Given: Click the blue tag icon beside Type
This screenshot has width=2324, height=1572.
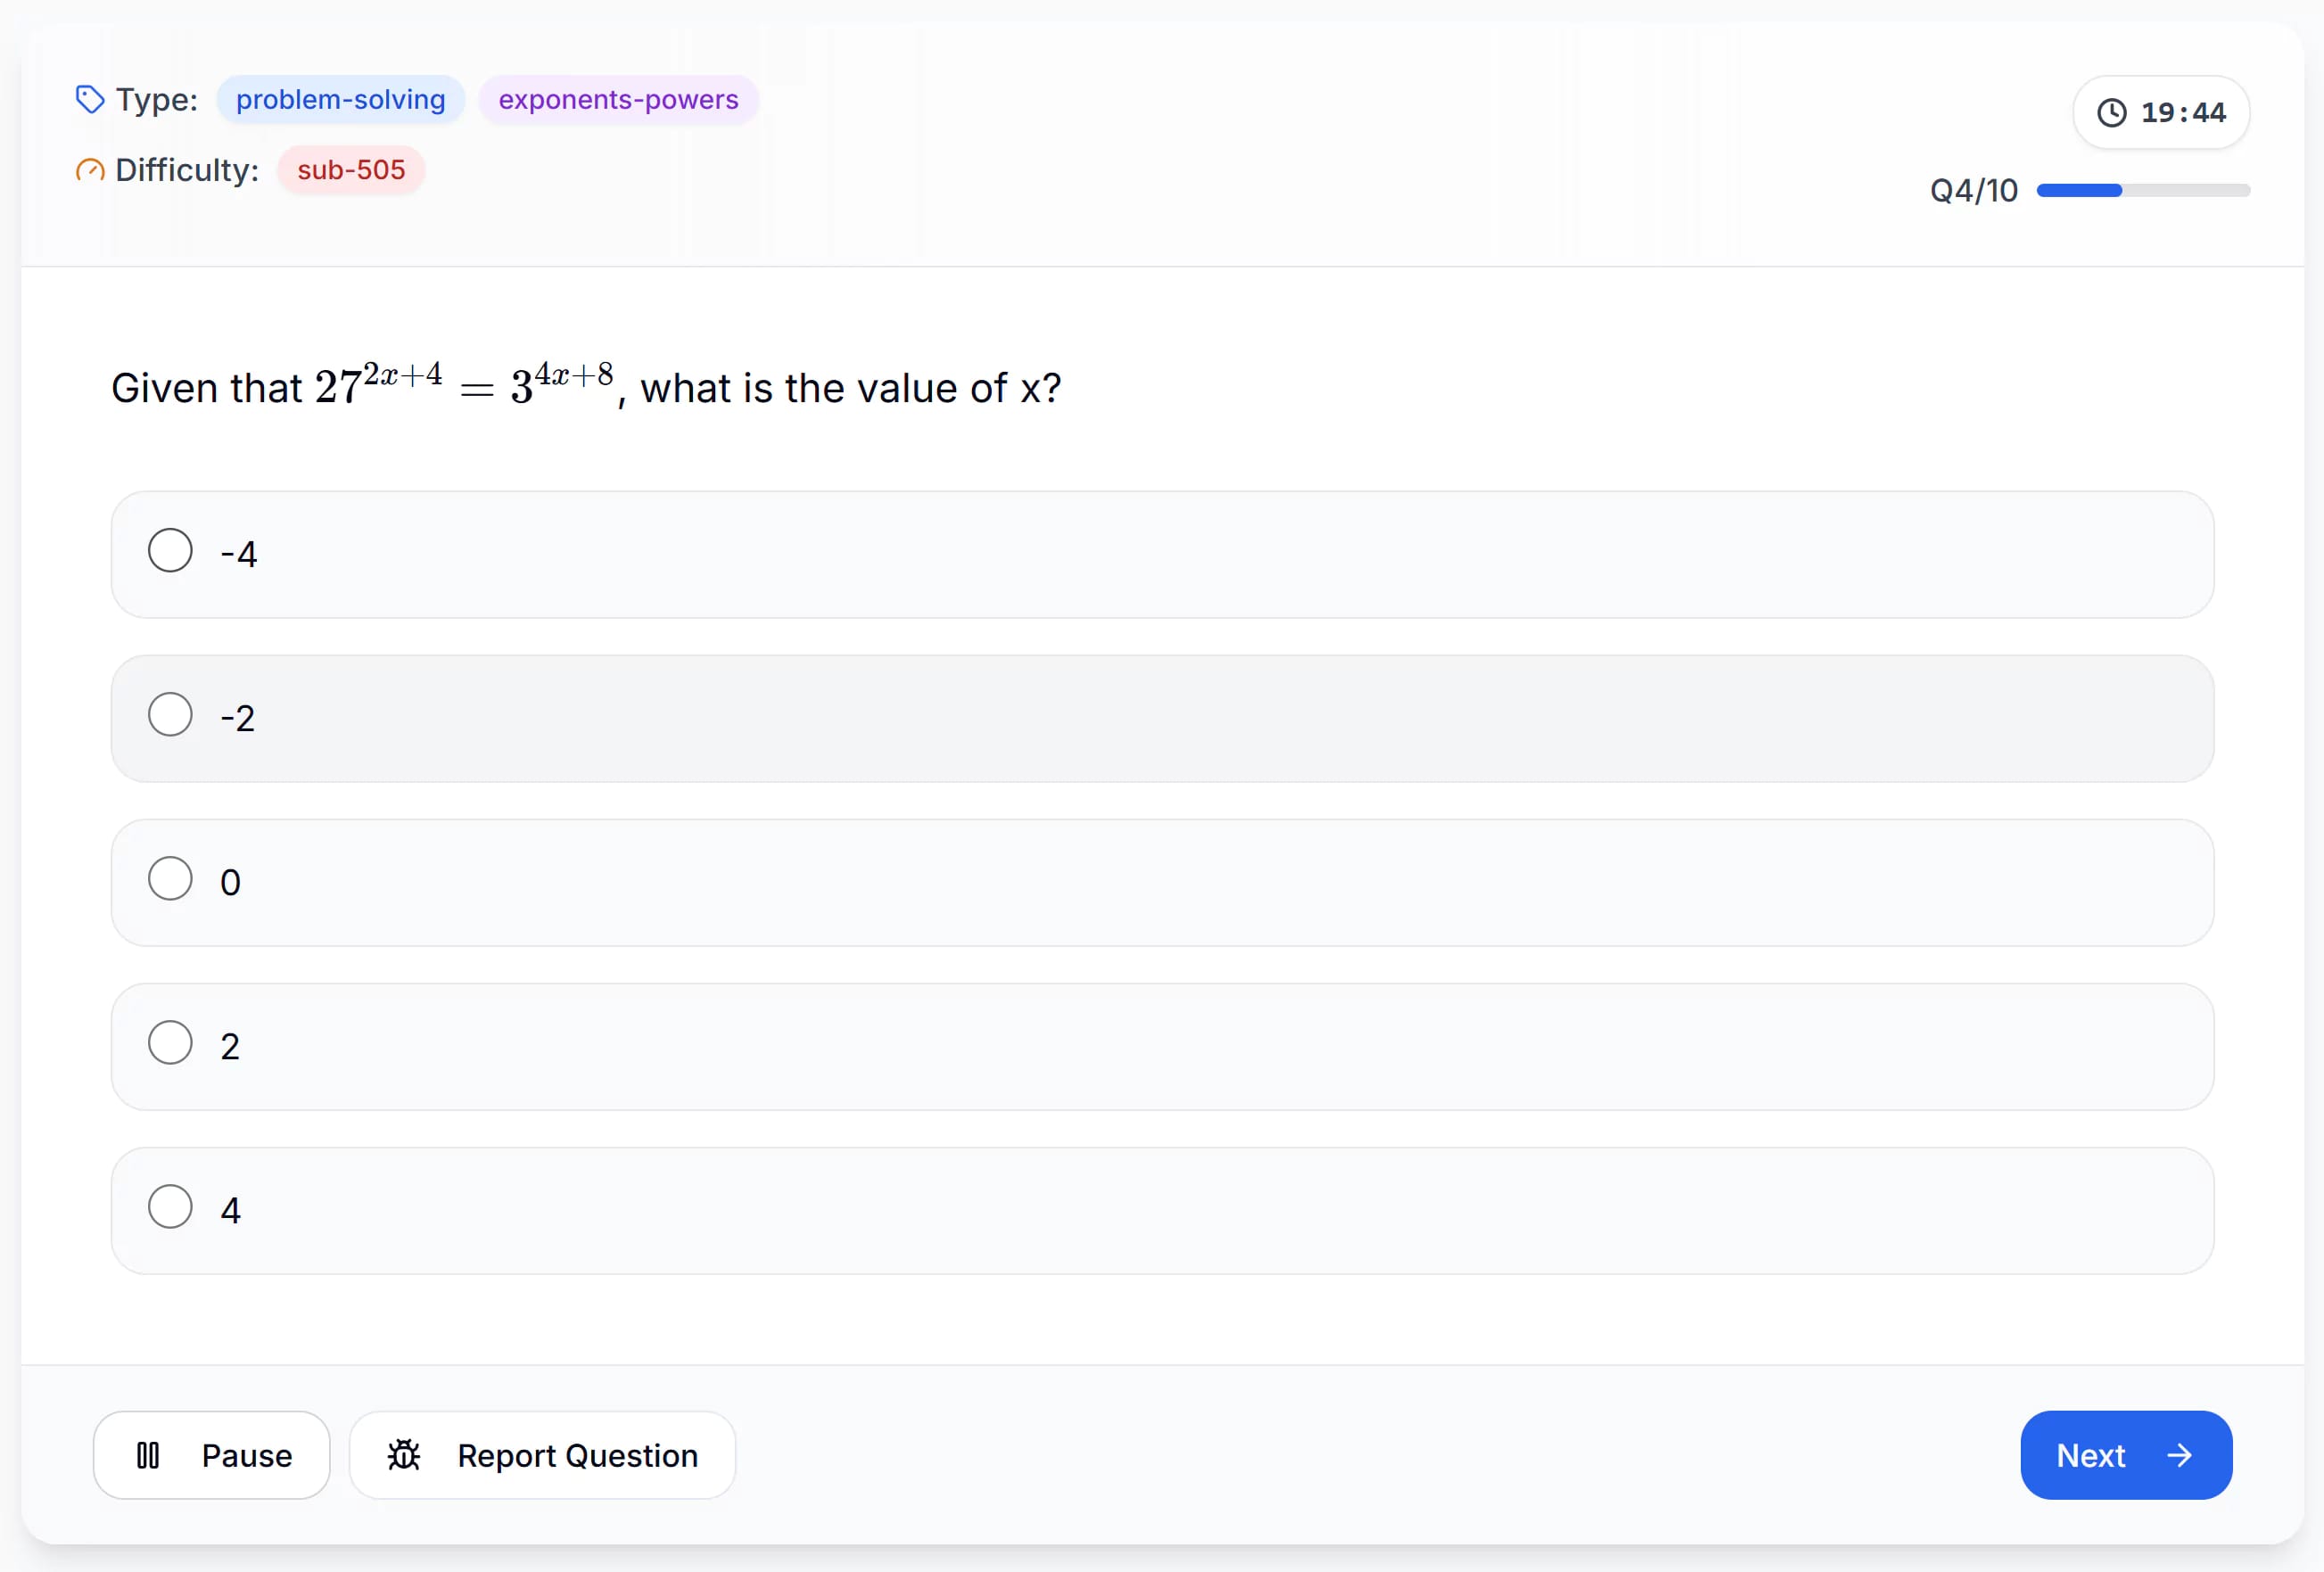Looking at the screenshot, I should (x=89, y=99).
